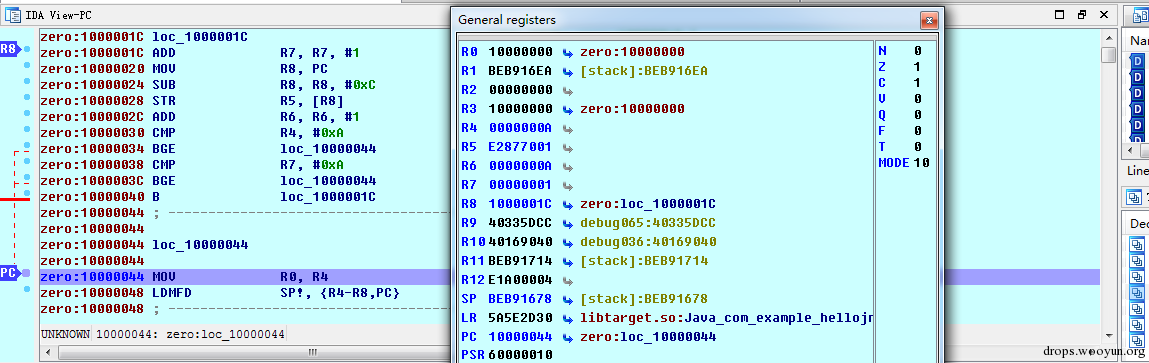Click the IDA View vertical scrollbar thumb
1149x363 pixels.
coord(1109,56)
